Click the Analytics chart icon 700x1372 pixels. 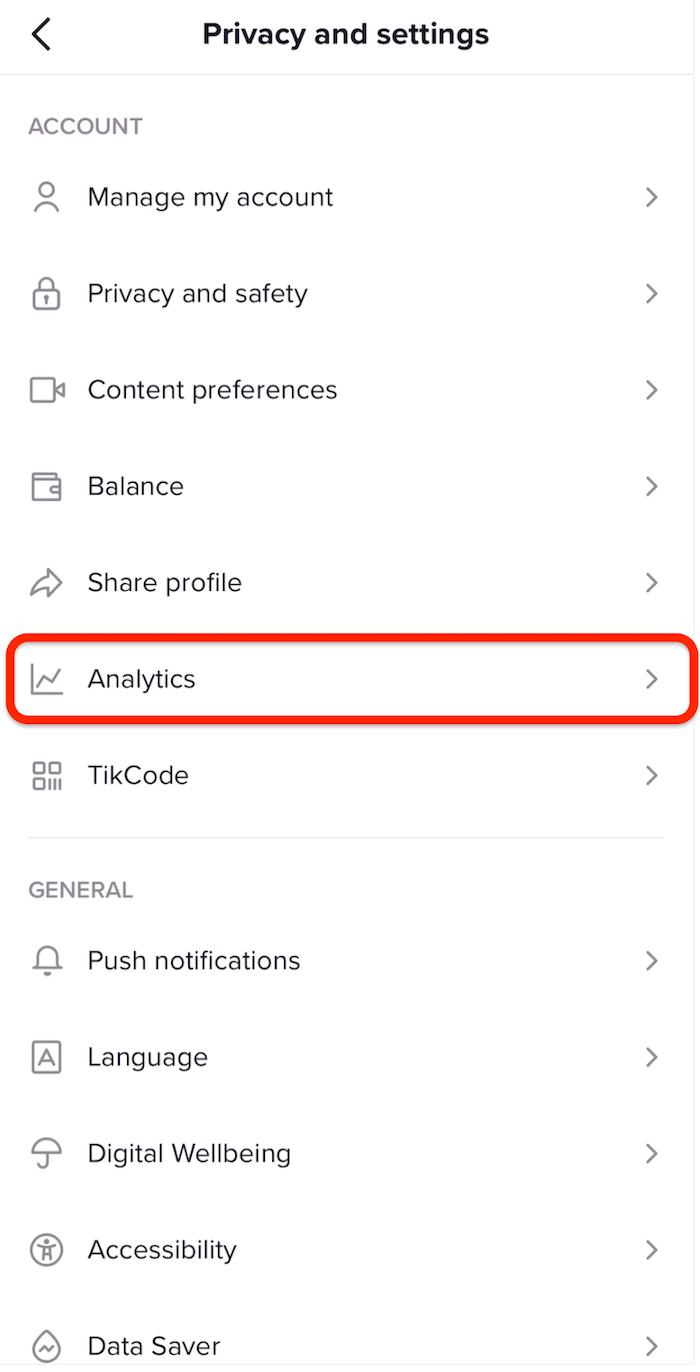[x=47, y=680]
